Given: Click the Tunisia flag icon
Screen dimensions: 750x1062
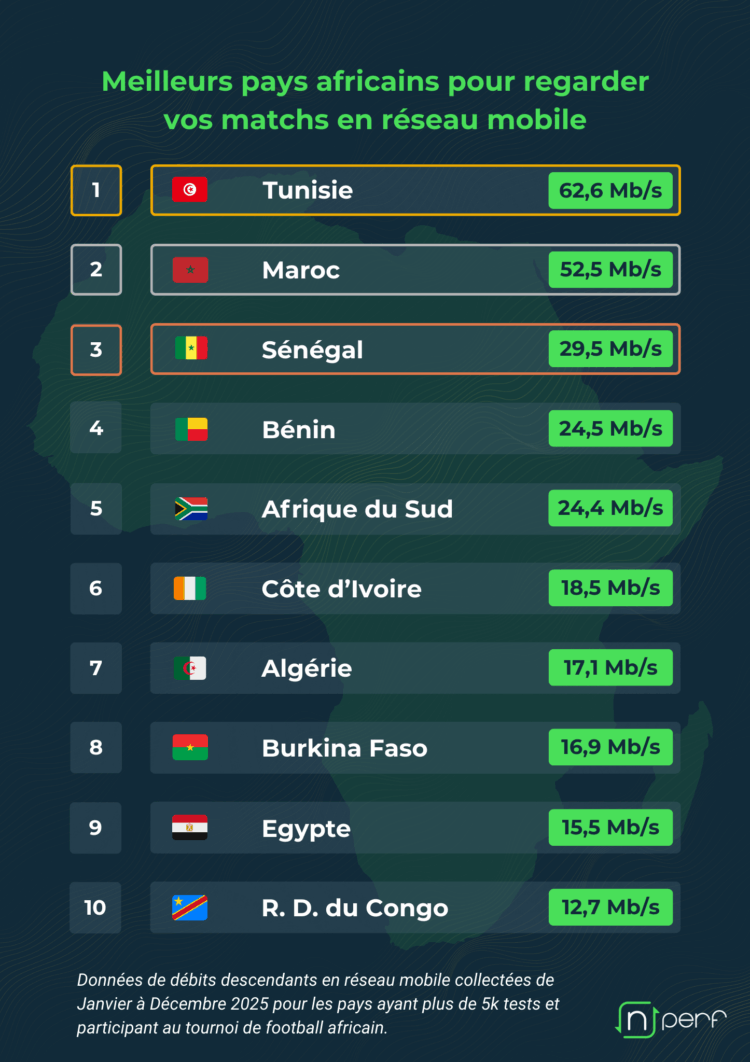Looking at the screenshot, I should point(190,190).
